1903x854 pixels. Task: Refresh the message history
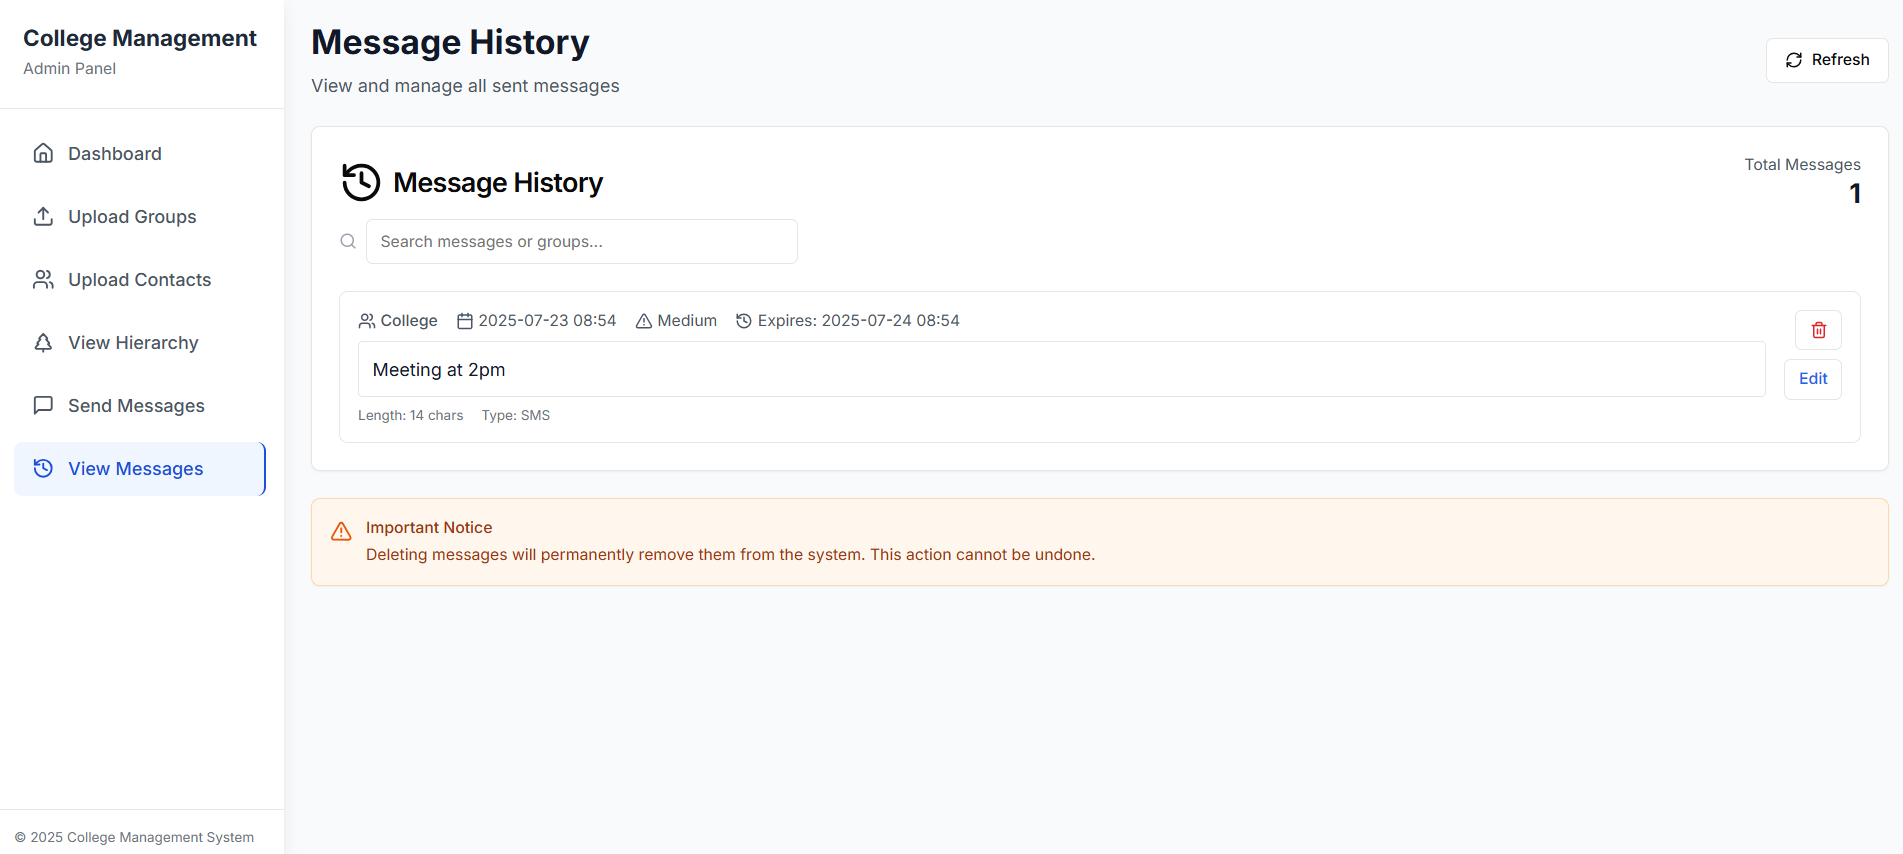click(x=1827, y=60)
